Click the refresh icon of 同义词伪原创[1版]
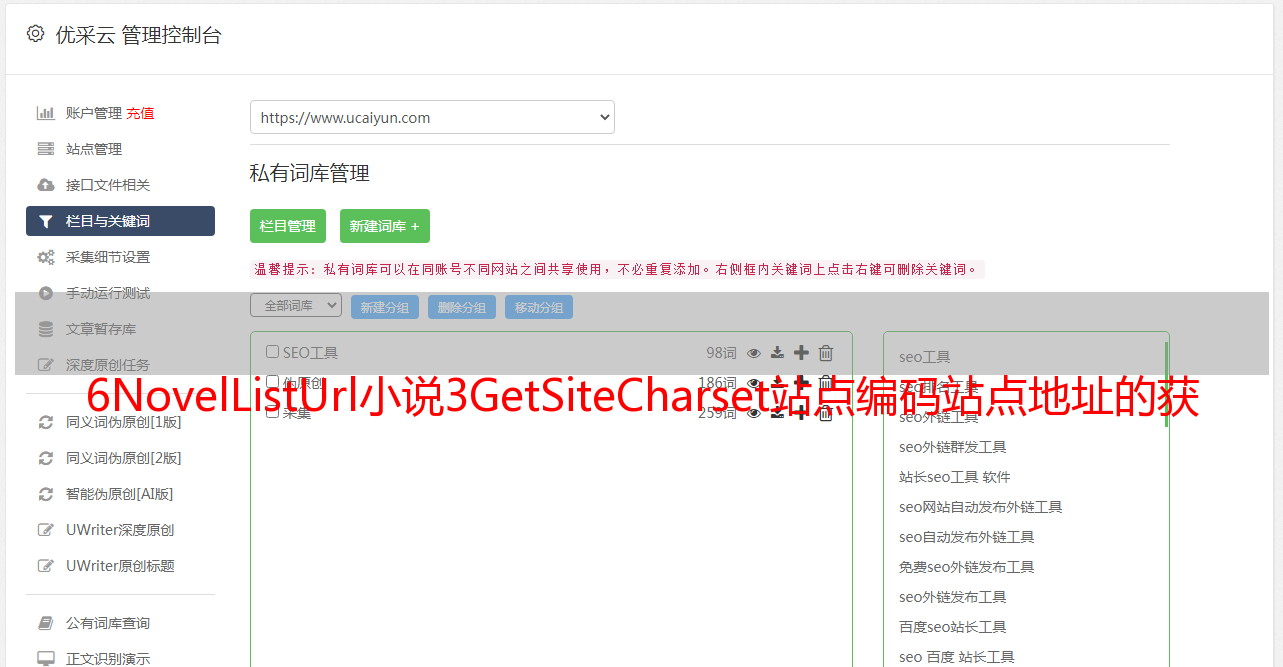This screenshot has width=1283, height=667. [x=45, y=422]
